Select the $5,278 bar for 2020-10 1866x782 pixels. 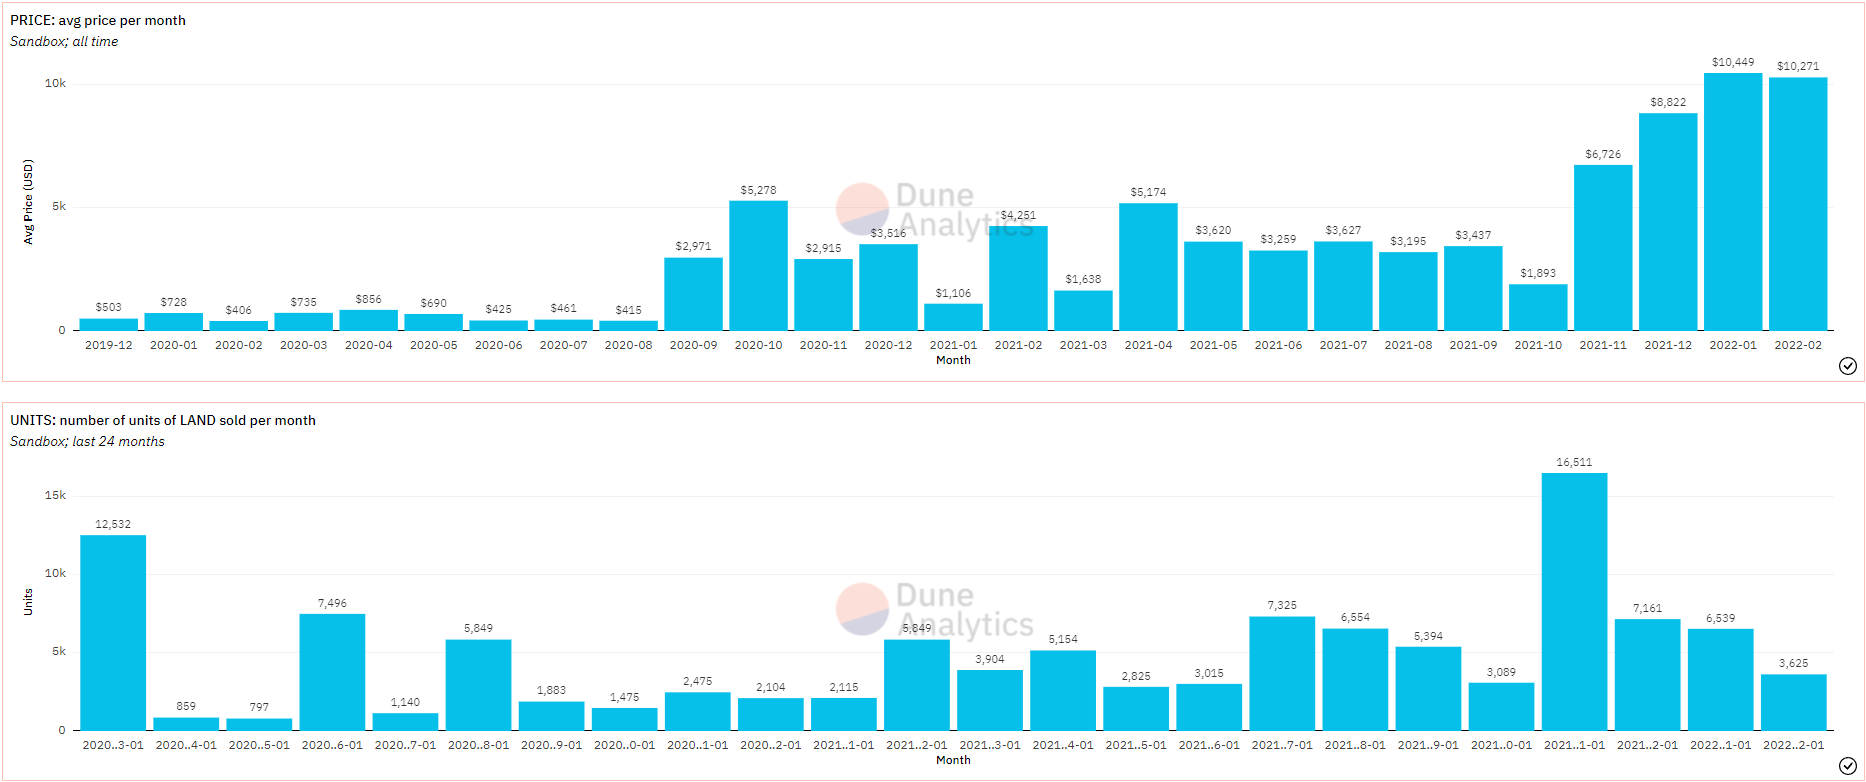coord(758,266)
